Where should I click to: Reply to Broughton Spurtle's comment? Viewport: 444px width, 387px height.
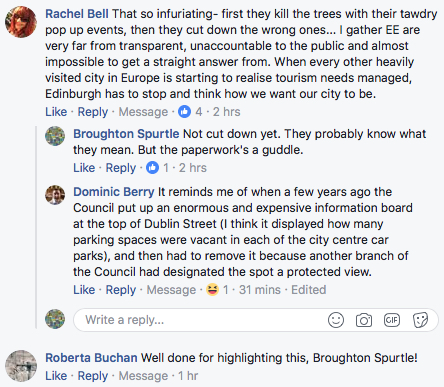[121, 168]
